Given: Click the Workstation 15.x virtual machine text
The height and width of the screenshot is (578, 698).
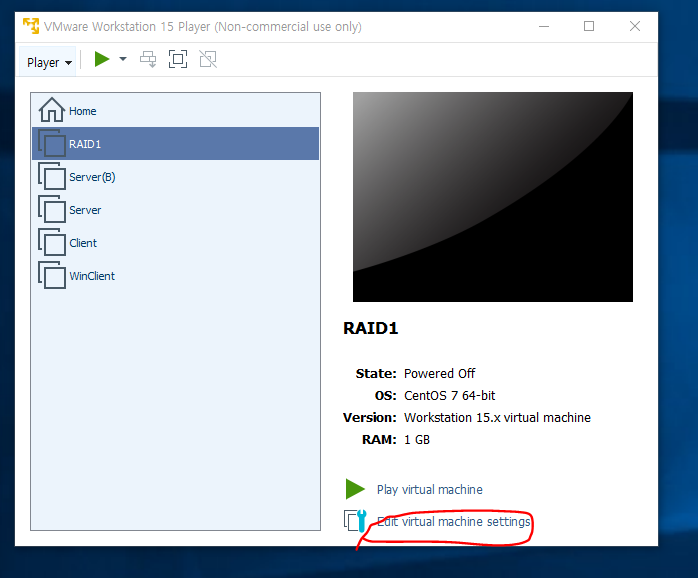Looking at the screenshot, I should [497, 418].
